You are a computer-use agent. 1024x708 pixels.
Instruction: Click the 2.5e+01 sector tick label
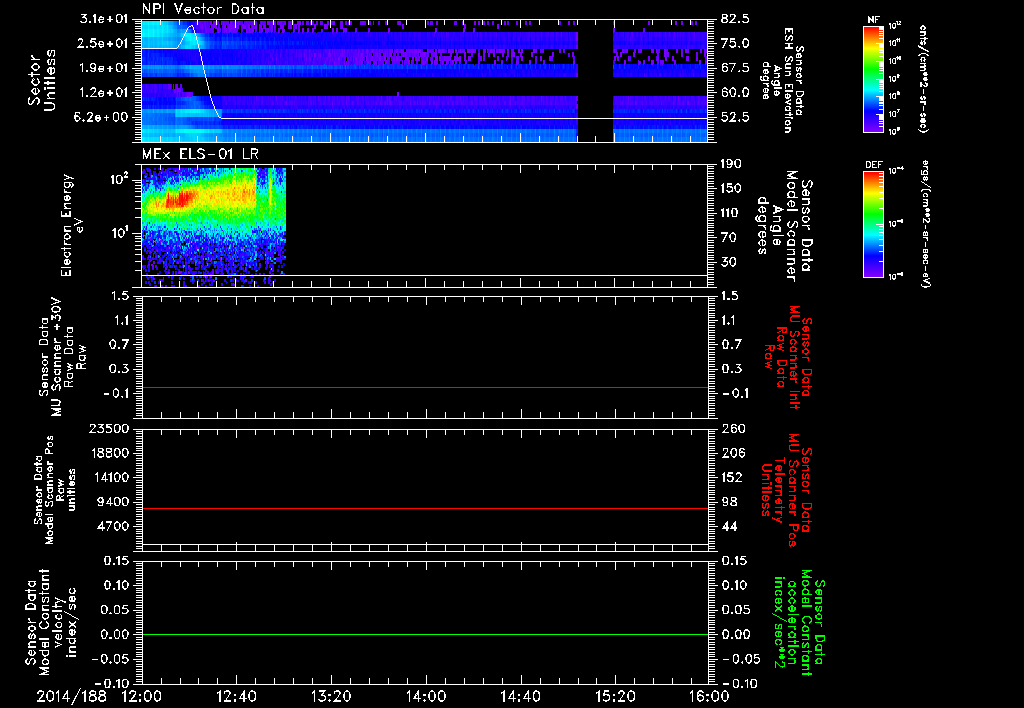tap(104, 43)
